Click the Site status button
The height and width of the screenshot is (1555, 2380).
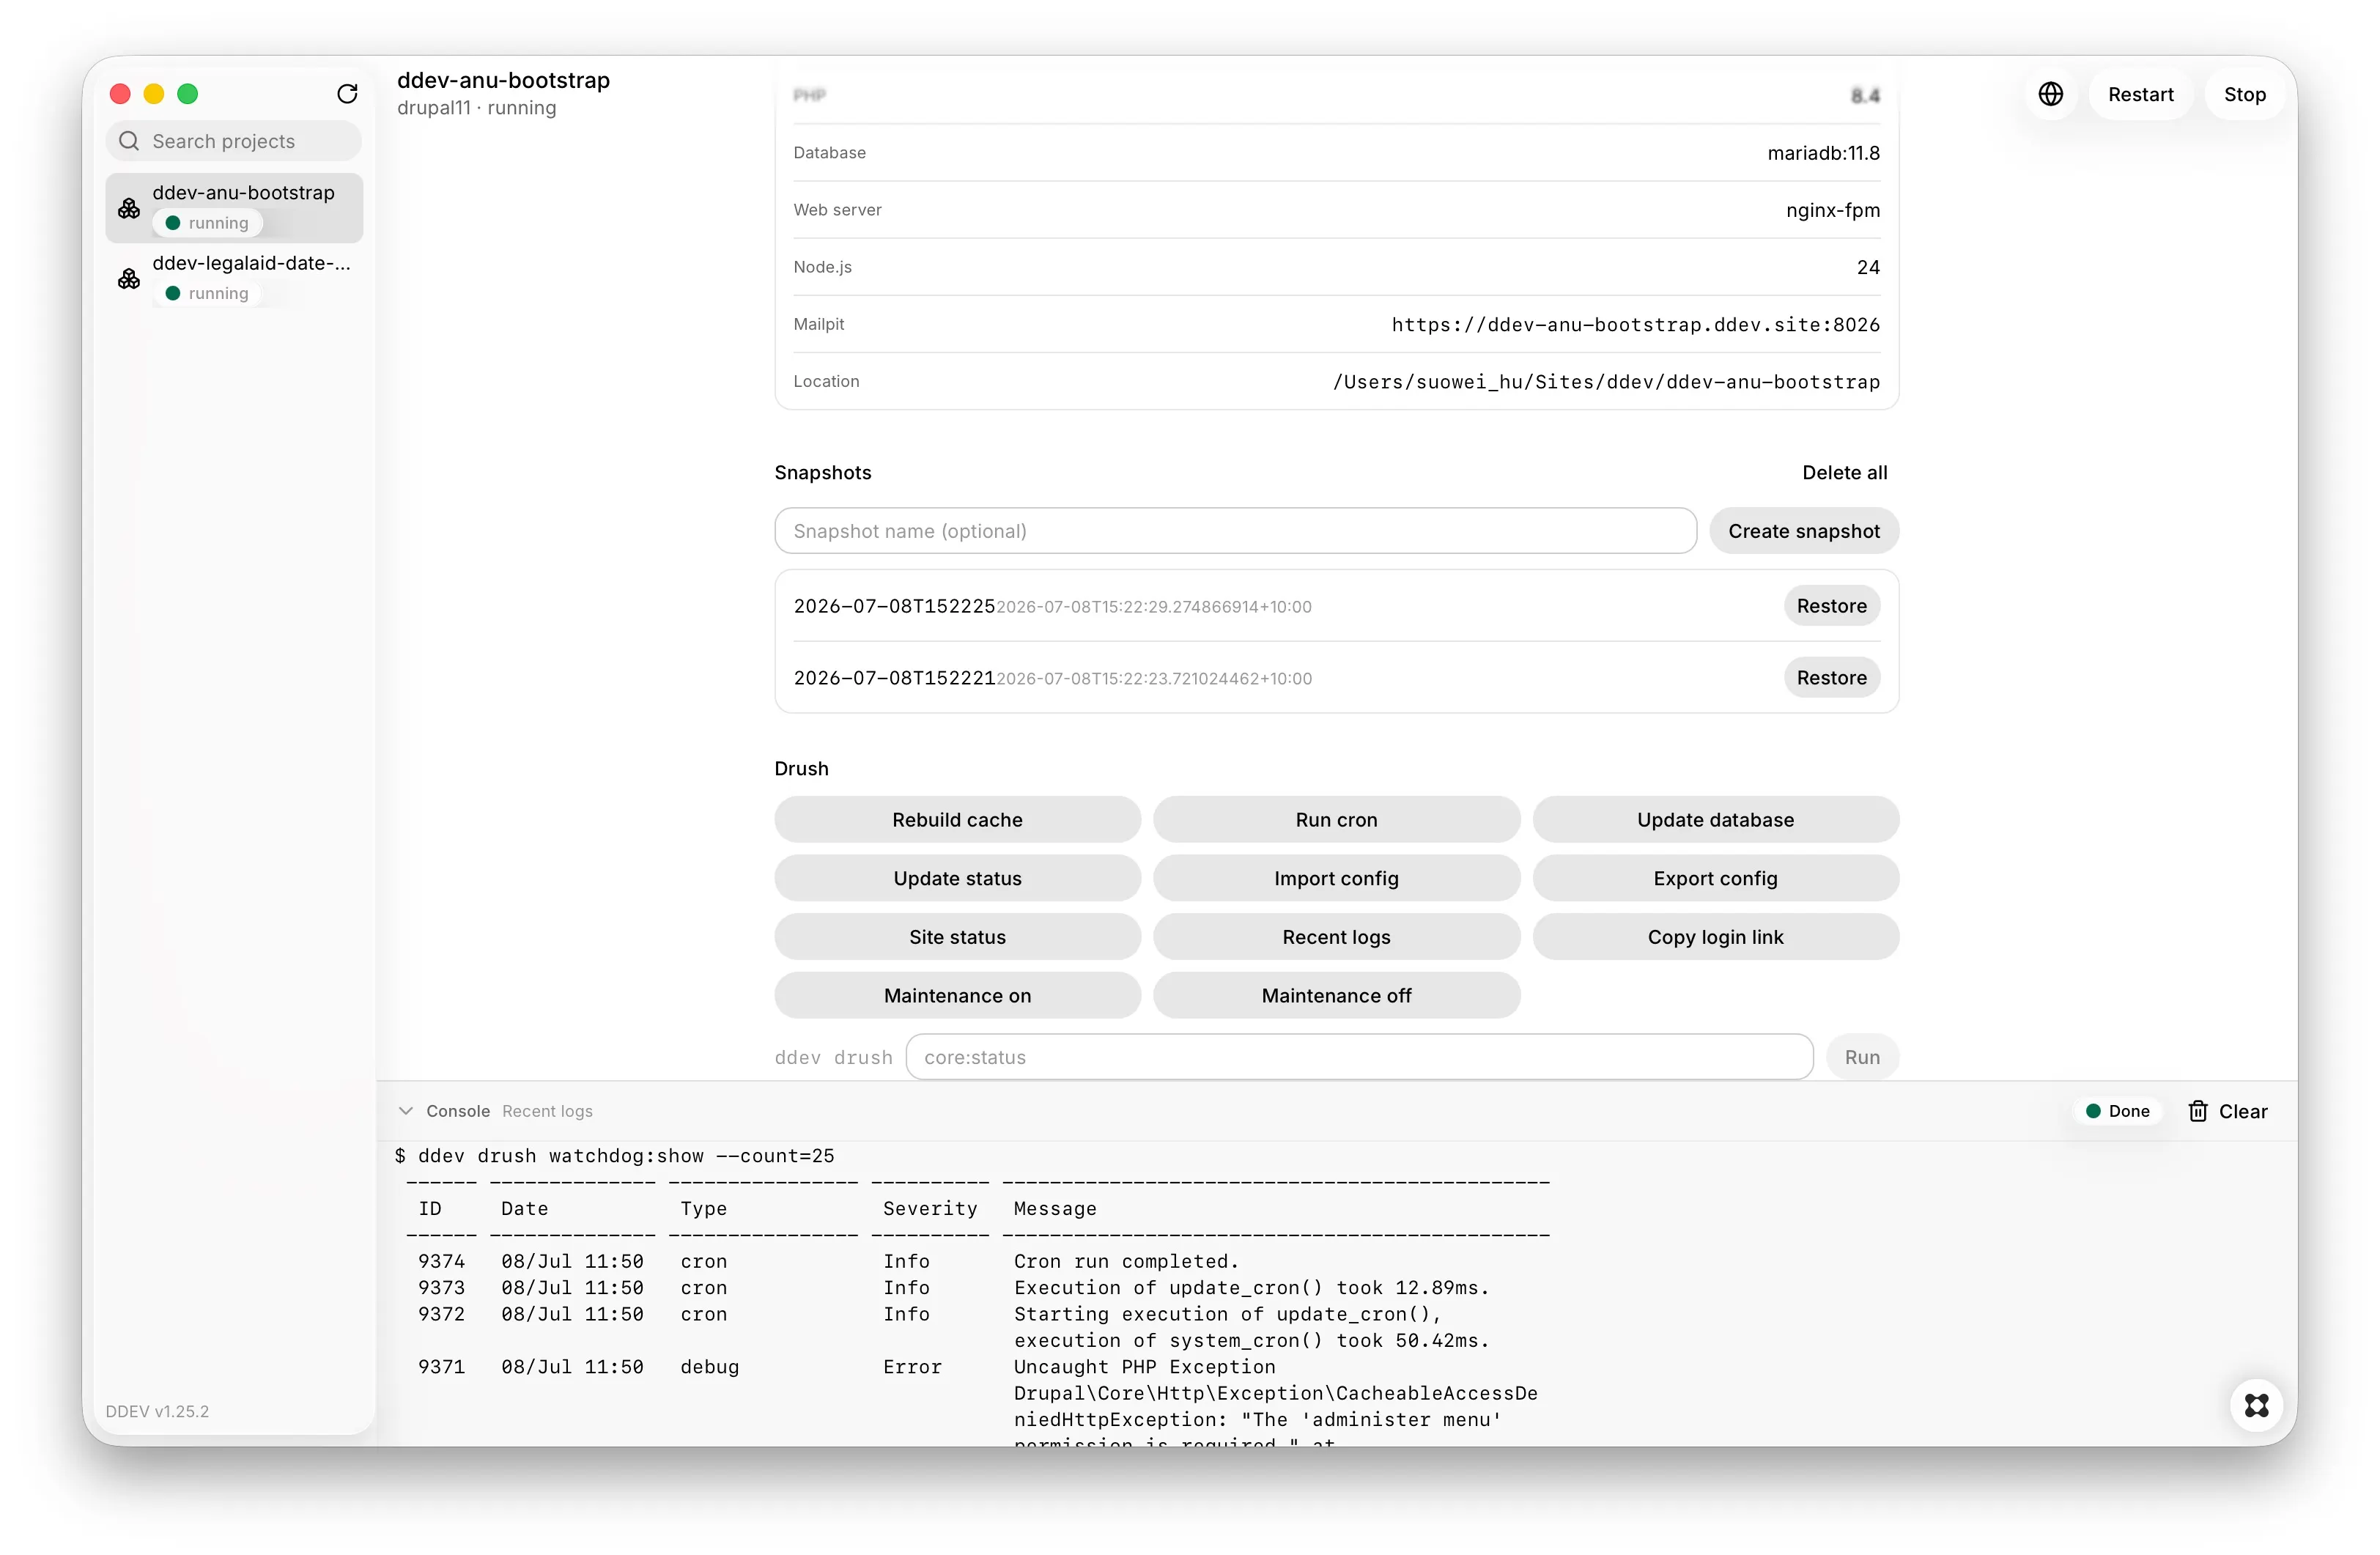(957, 937)
